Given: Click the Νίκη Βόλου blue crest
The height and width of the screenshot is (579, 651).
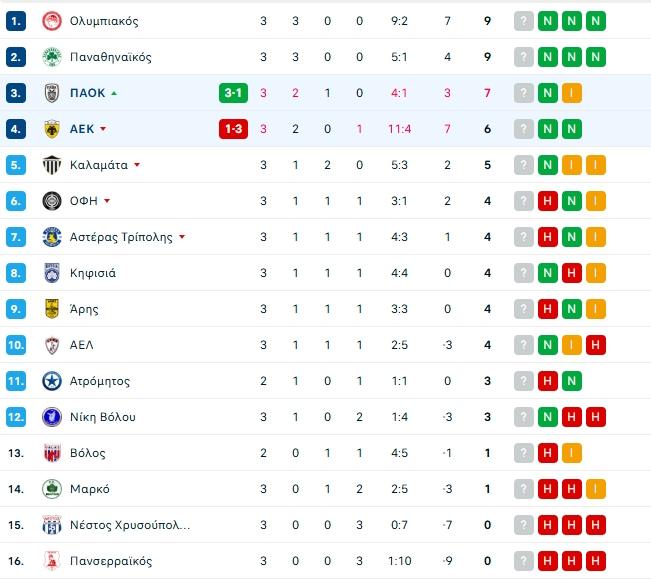Looking at the screenshot, I should tap(52, 417).
